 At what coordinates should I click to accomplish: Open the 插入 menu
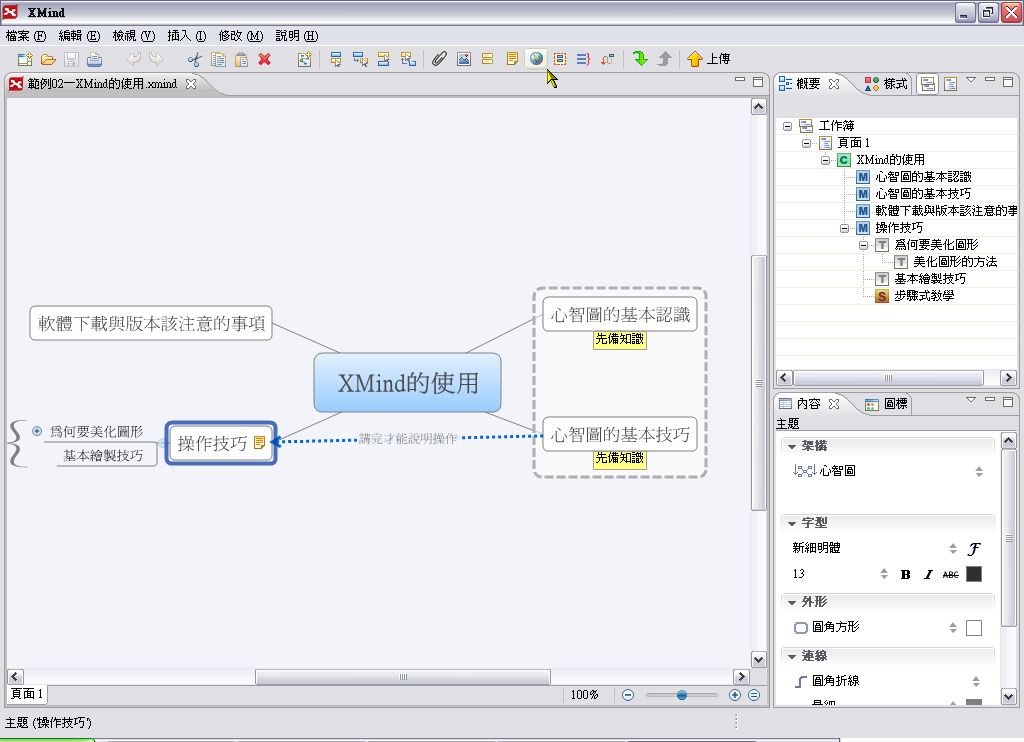[x=187, y=36]
